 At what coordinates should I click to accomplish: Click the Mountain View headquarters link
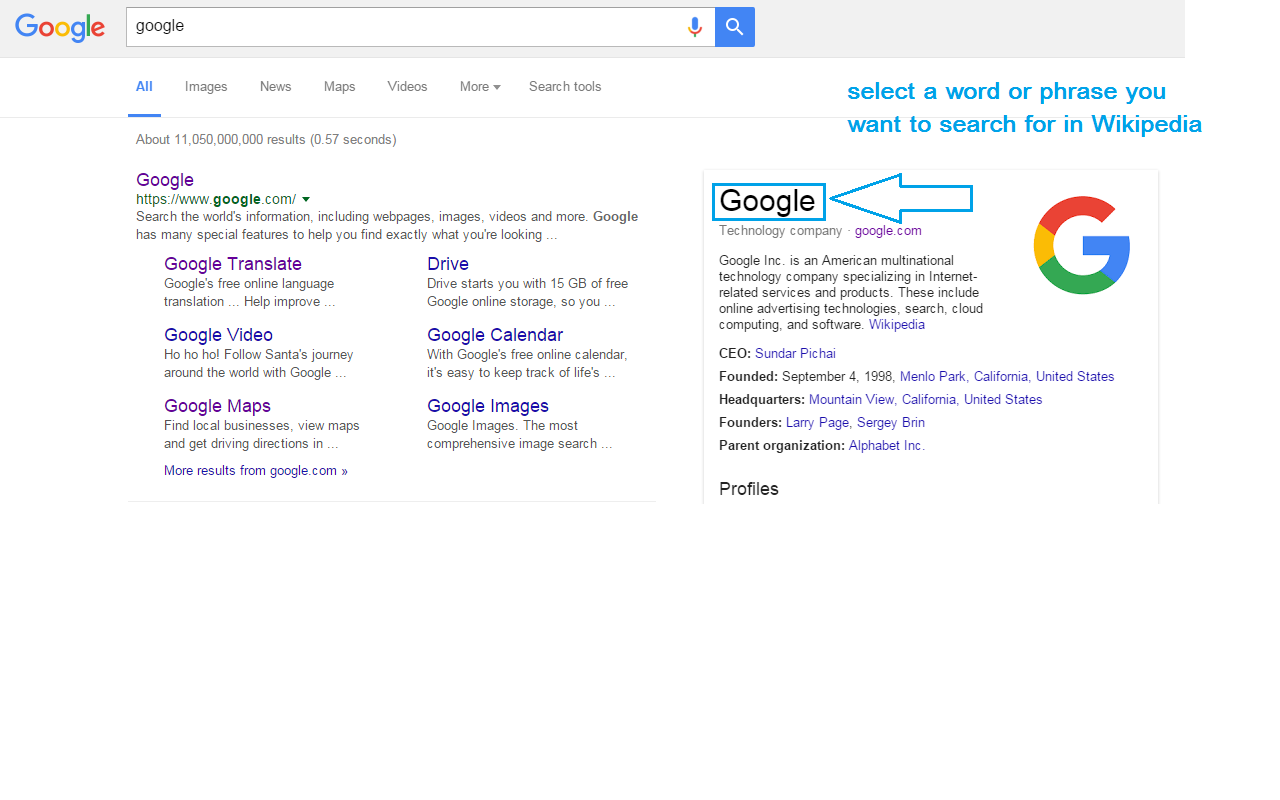click(851, 400)
